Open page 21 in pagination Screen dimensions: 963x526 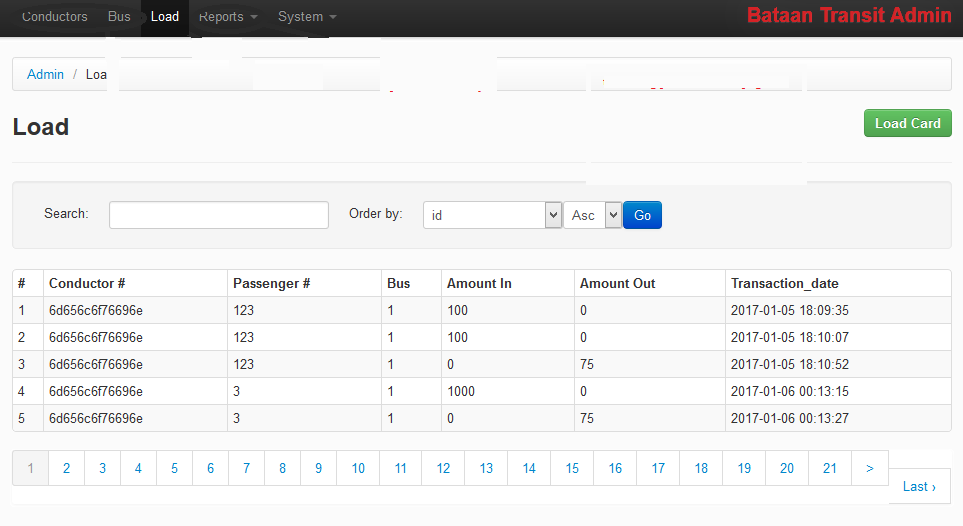pyautogui.click(x=830, y=468)
